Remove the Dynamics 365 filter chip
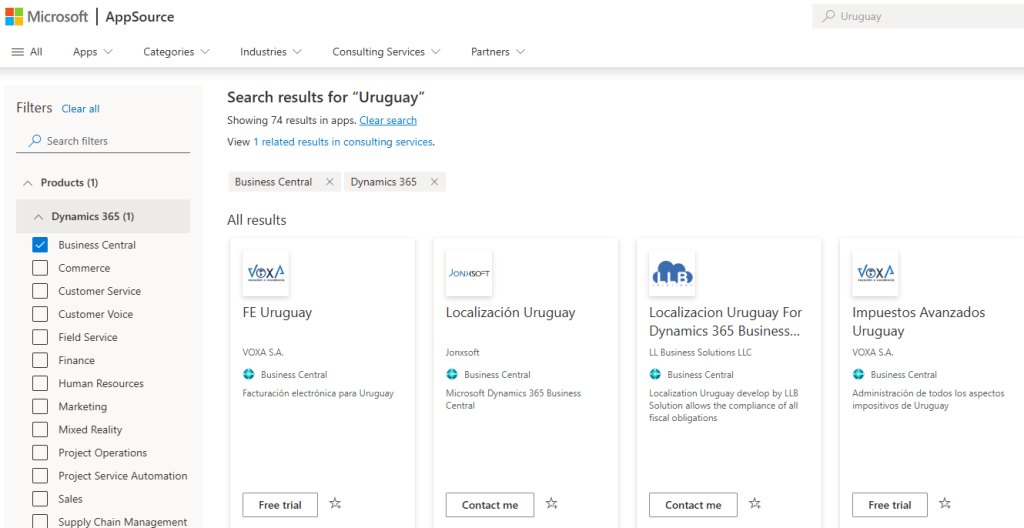 434,182
